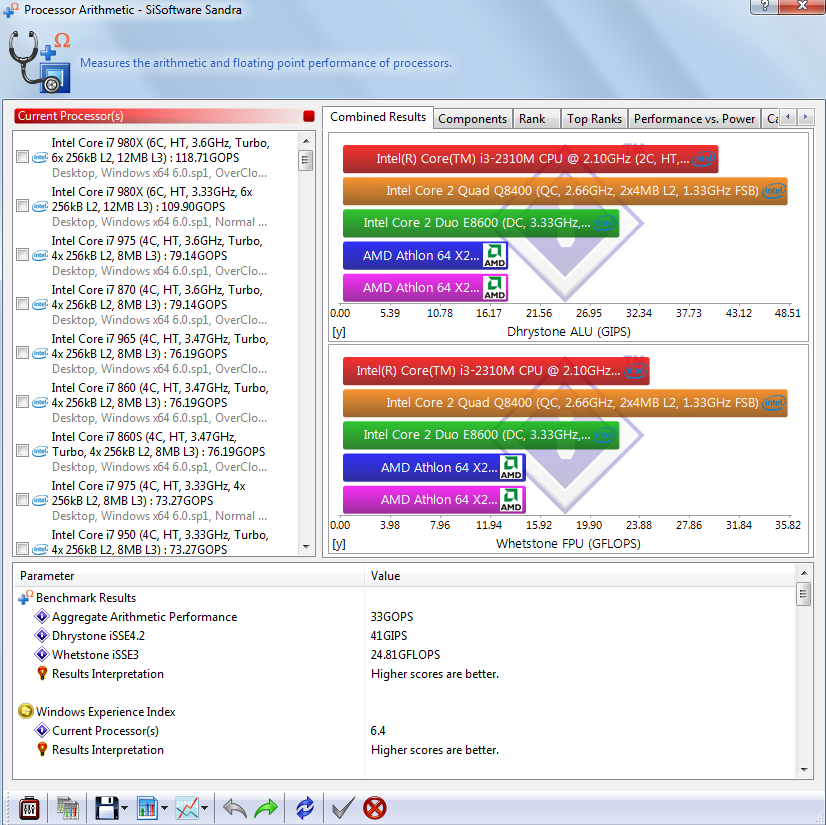Enable the i7 975 3.33GHz 73.27GOPS checkbox
The image size is (826, 825).
[22, 500]
